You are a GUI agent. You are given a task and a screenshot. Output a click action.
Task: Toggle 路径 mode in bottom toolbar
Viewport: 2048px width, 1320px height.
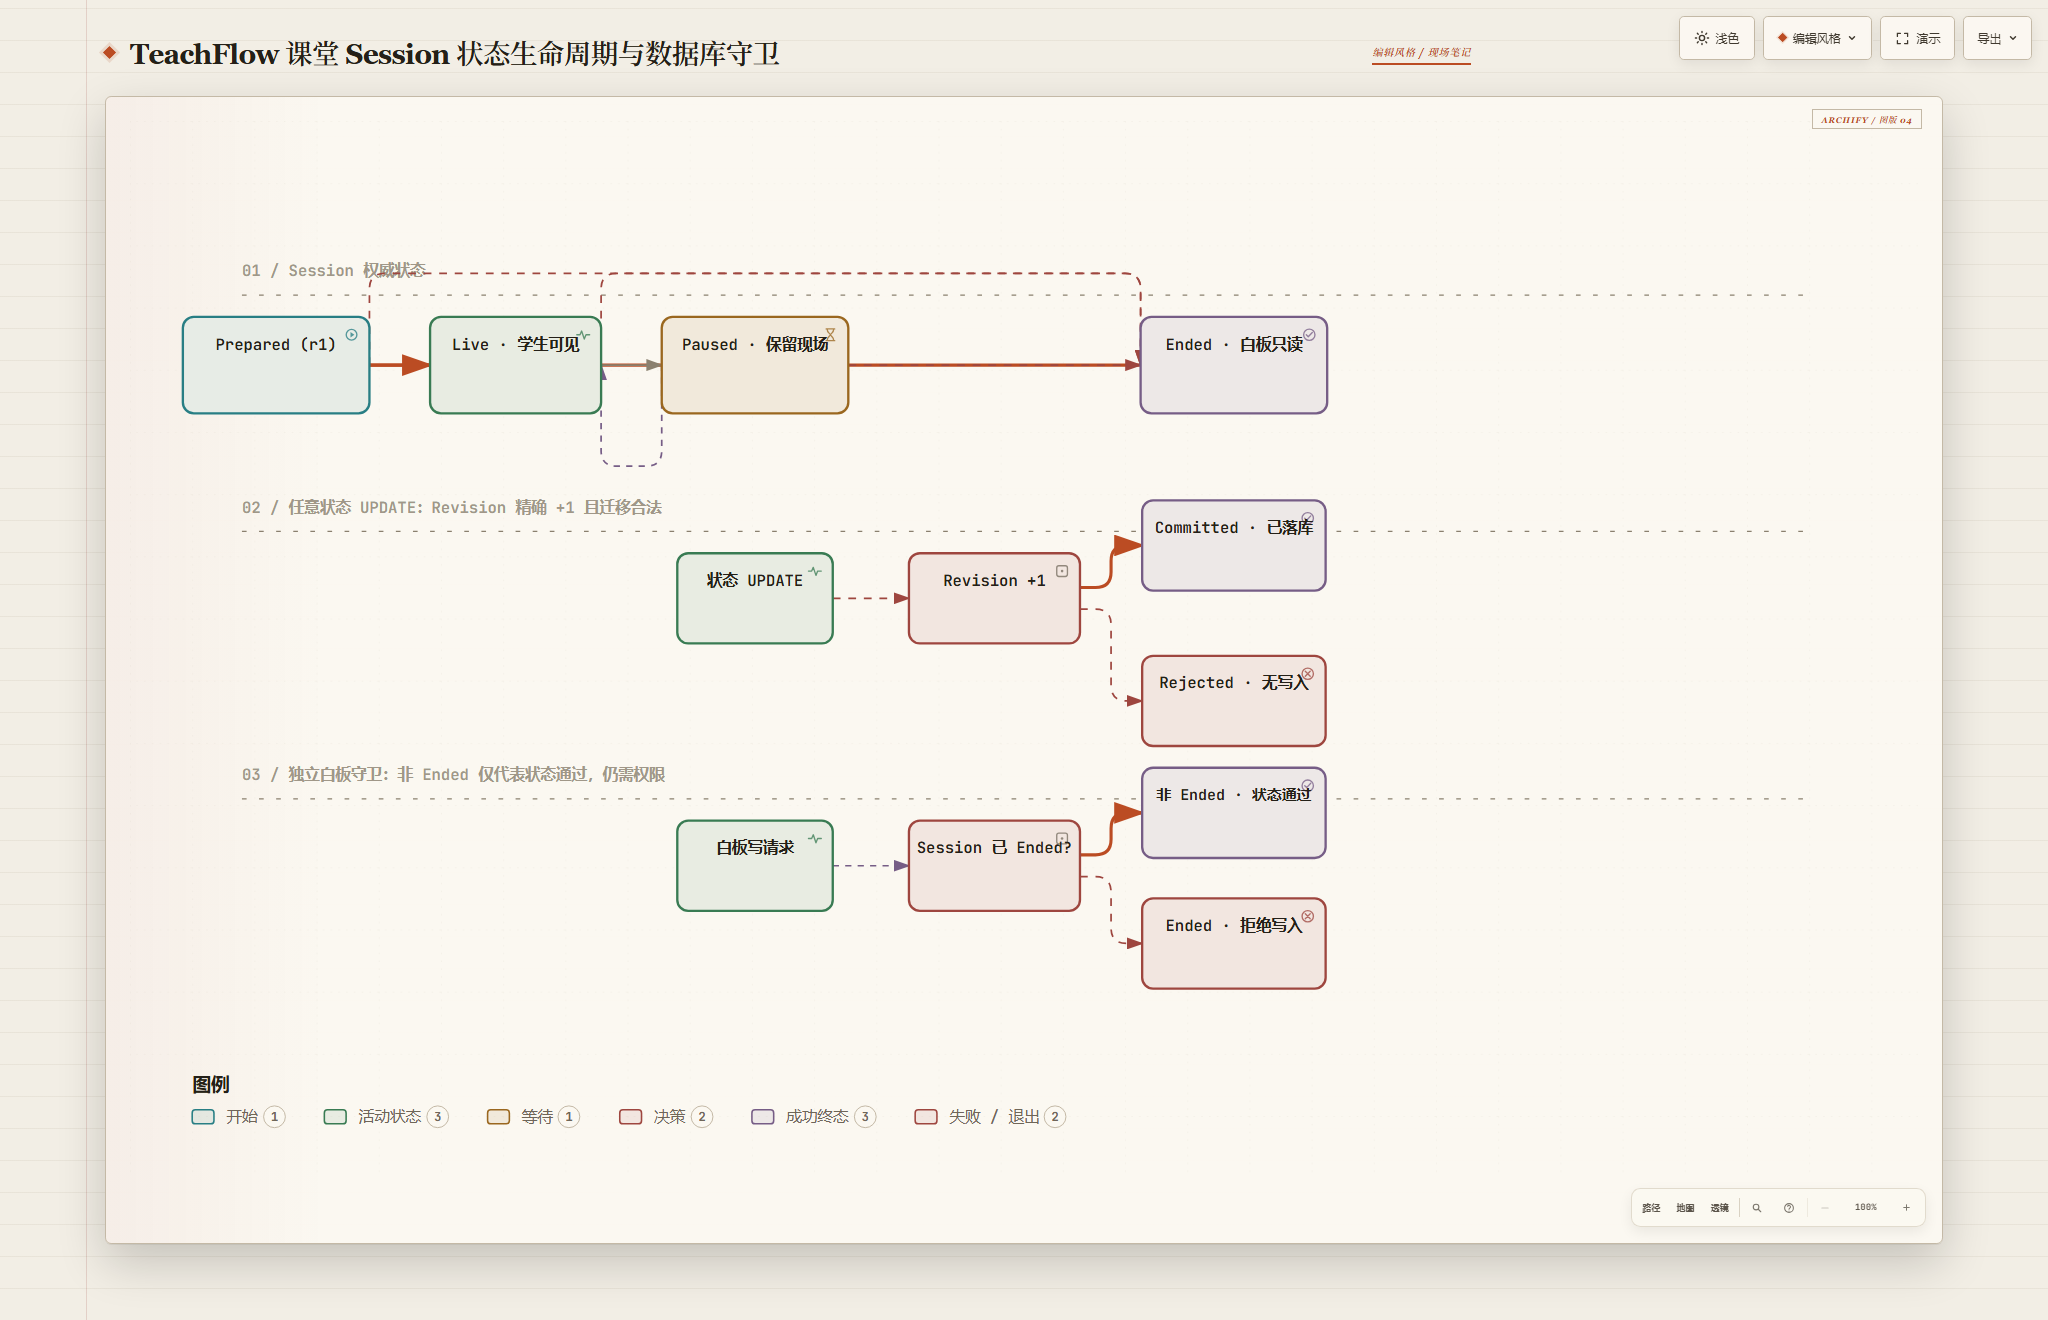(x=1651, y=1208)
